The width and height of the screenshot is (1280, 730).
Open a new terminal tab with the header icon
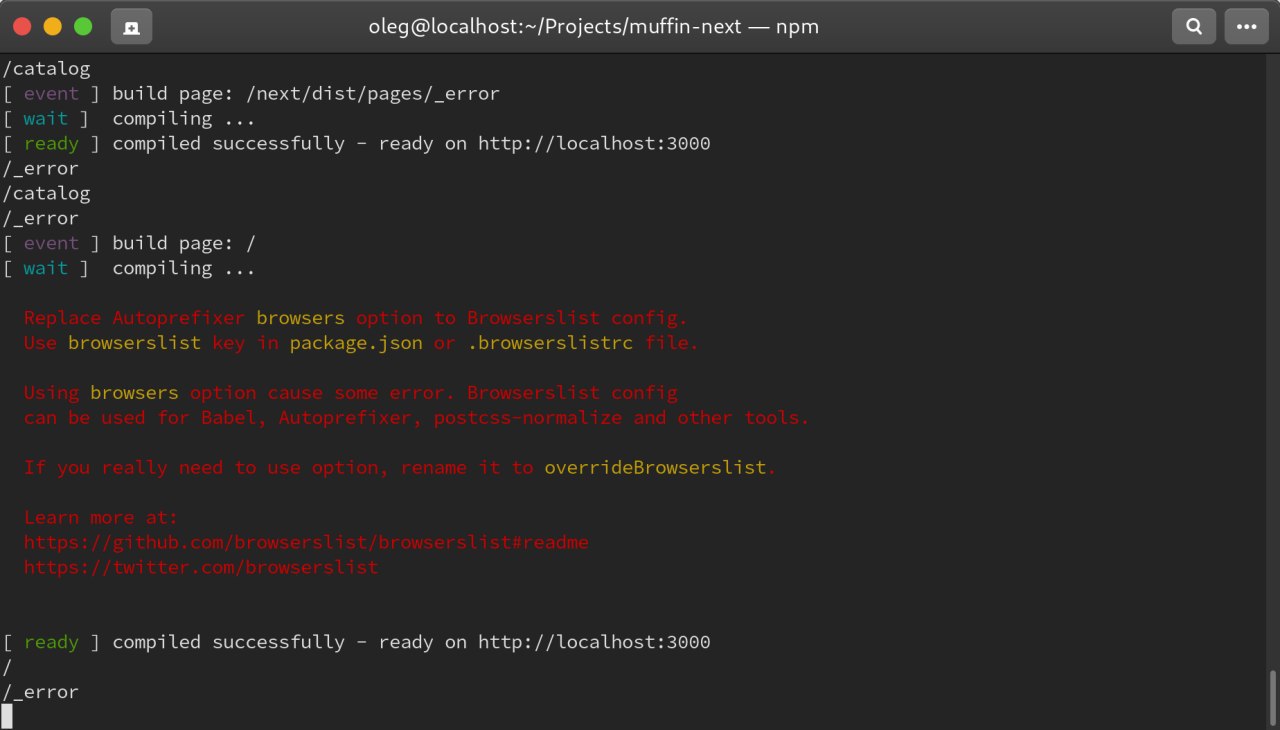(x=131, y=27)
